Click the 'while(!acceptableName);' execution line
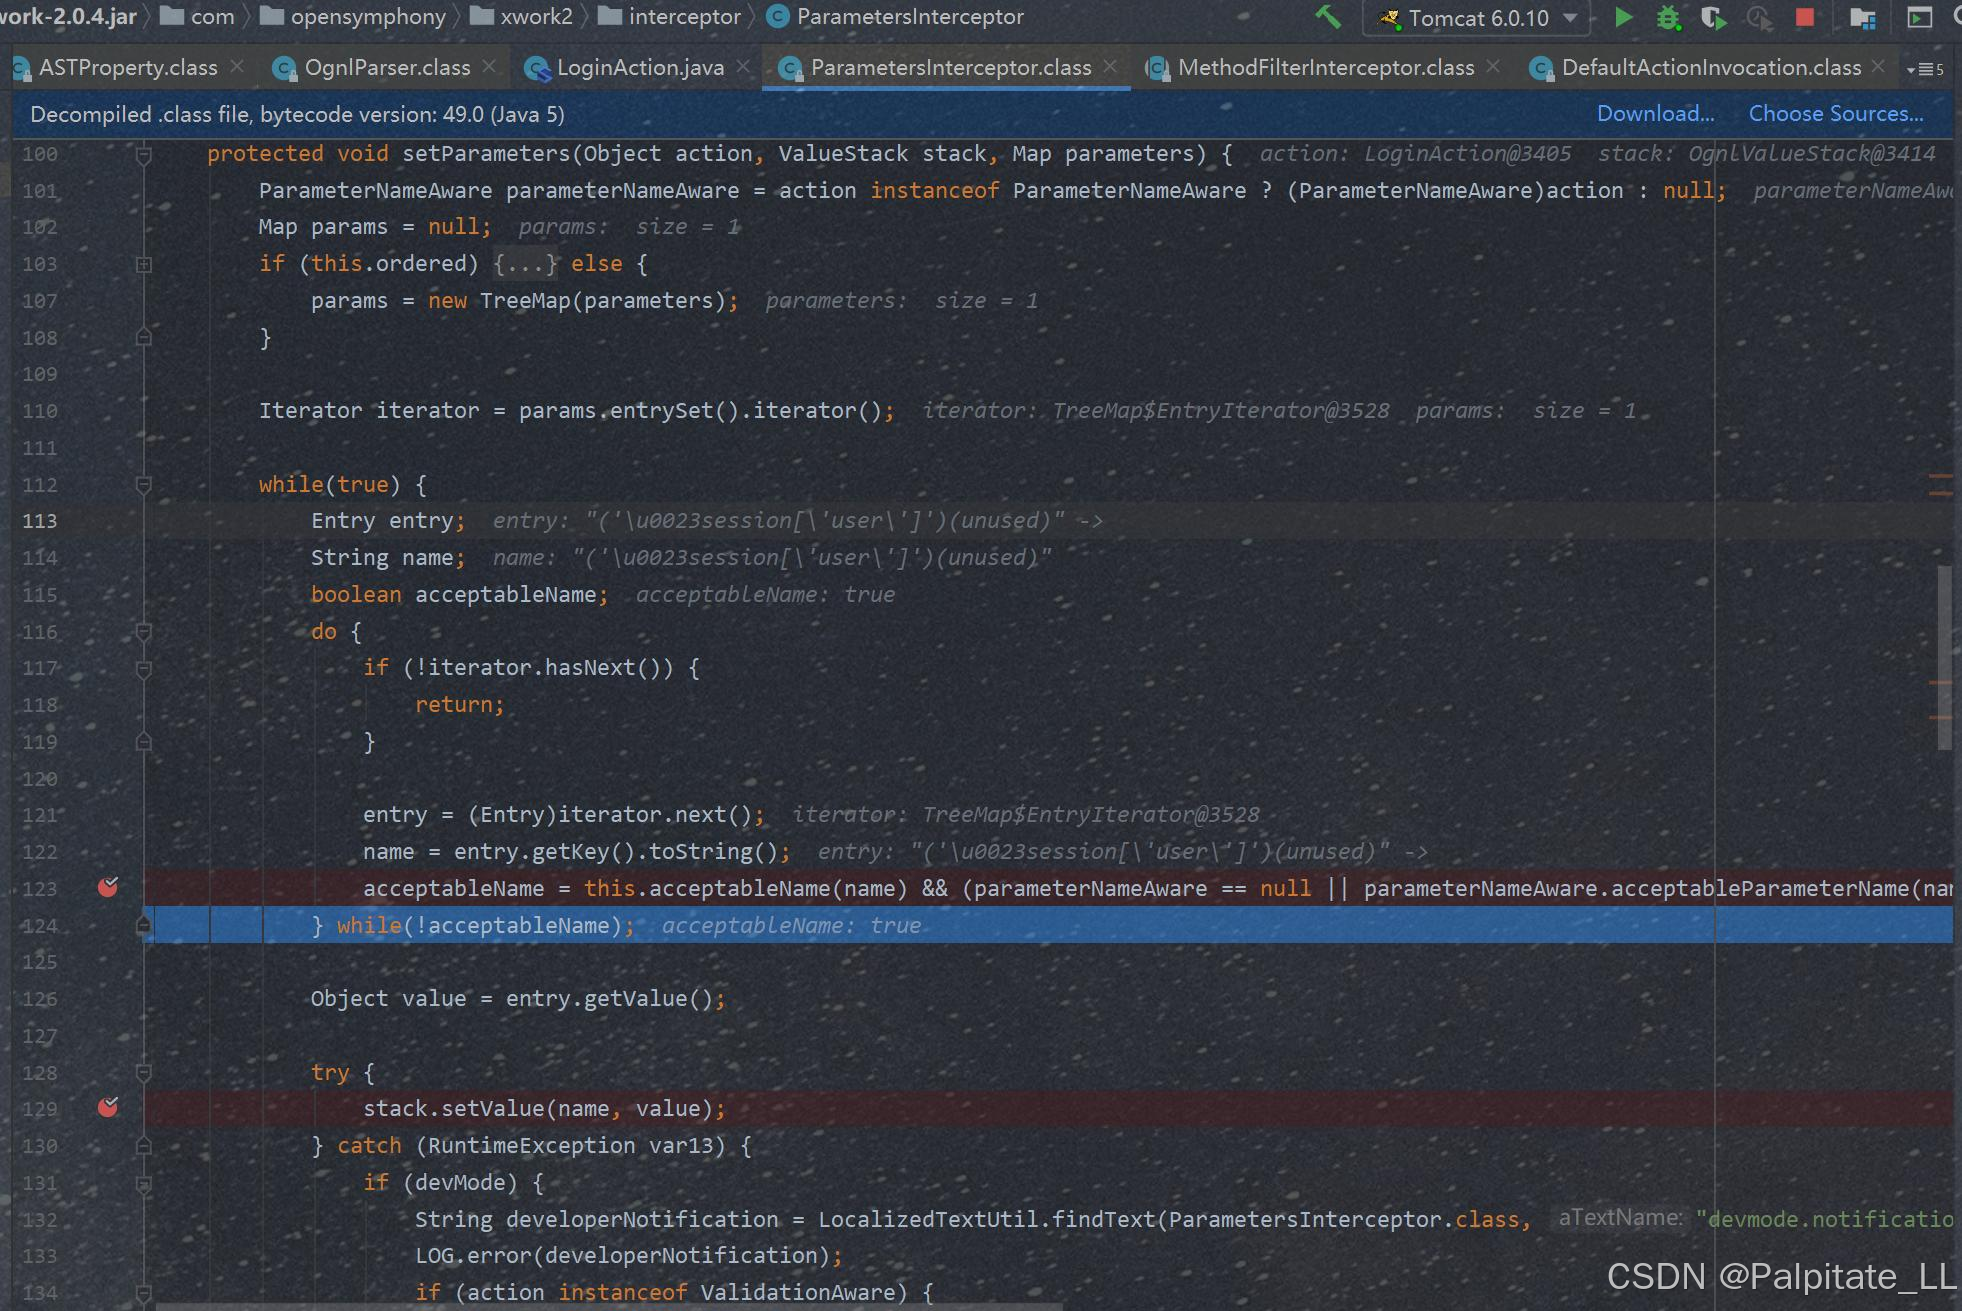The width and height of the screenshot is (1962, 1311). [485, 926]
